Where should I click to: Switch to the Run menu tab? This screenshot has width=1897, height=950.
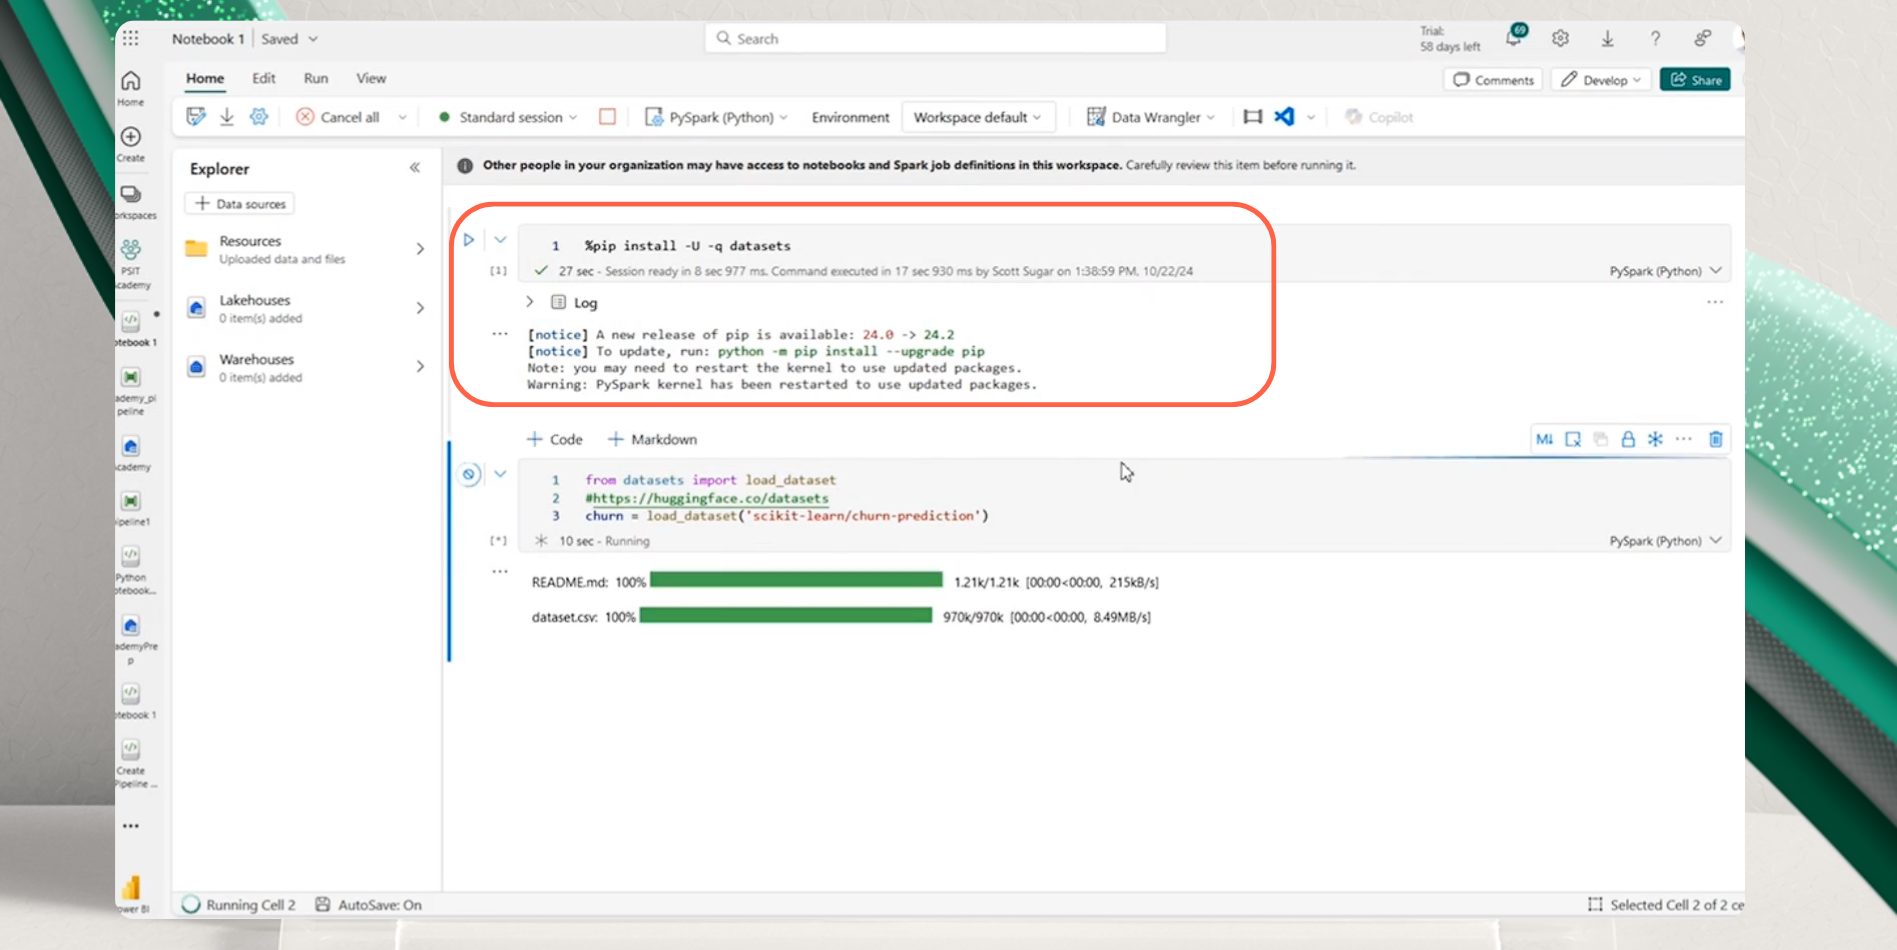point(315,78)
